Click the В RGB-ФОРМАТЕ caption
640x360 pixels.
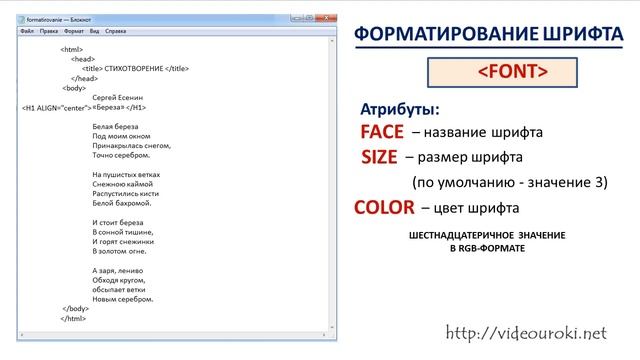[487, 248]
